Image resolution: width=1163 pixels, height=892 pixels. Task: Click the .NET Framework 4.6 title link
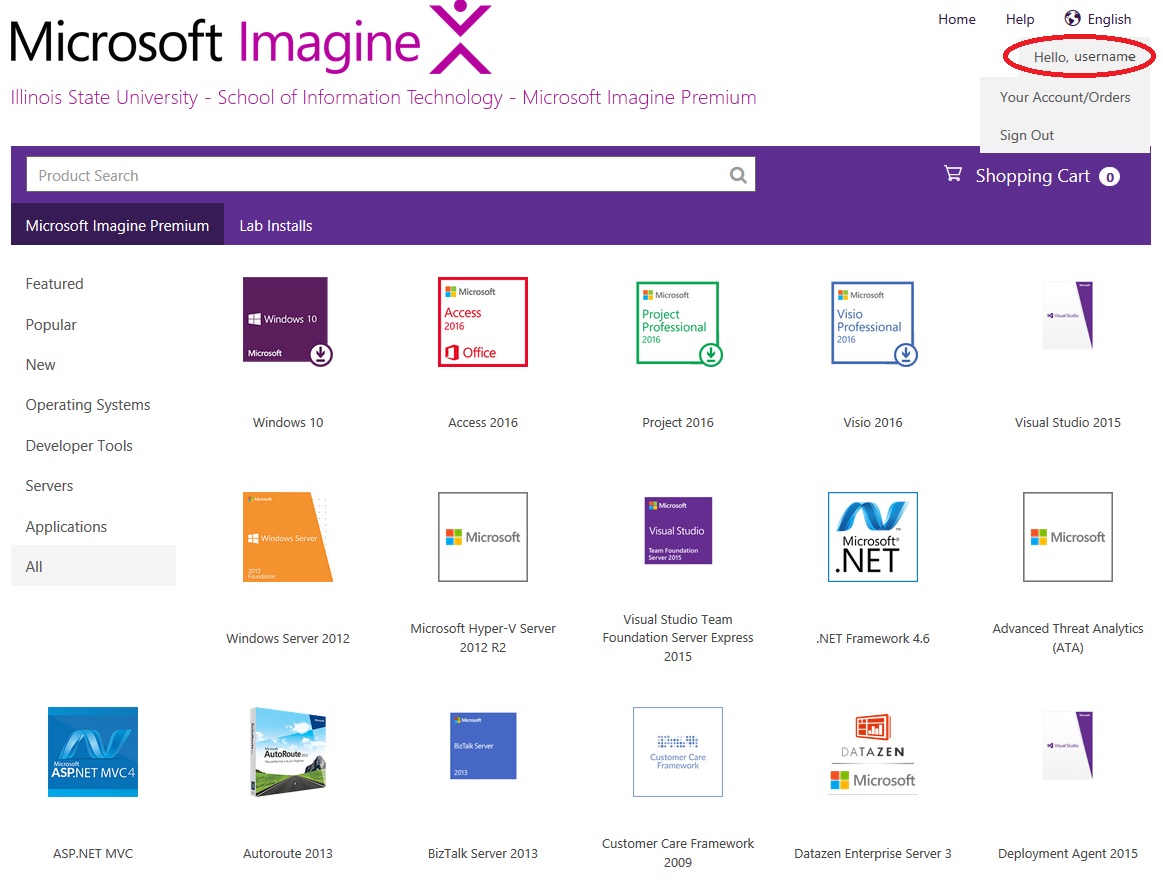click(873, 638)
